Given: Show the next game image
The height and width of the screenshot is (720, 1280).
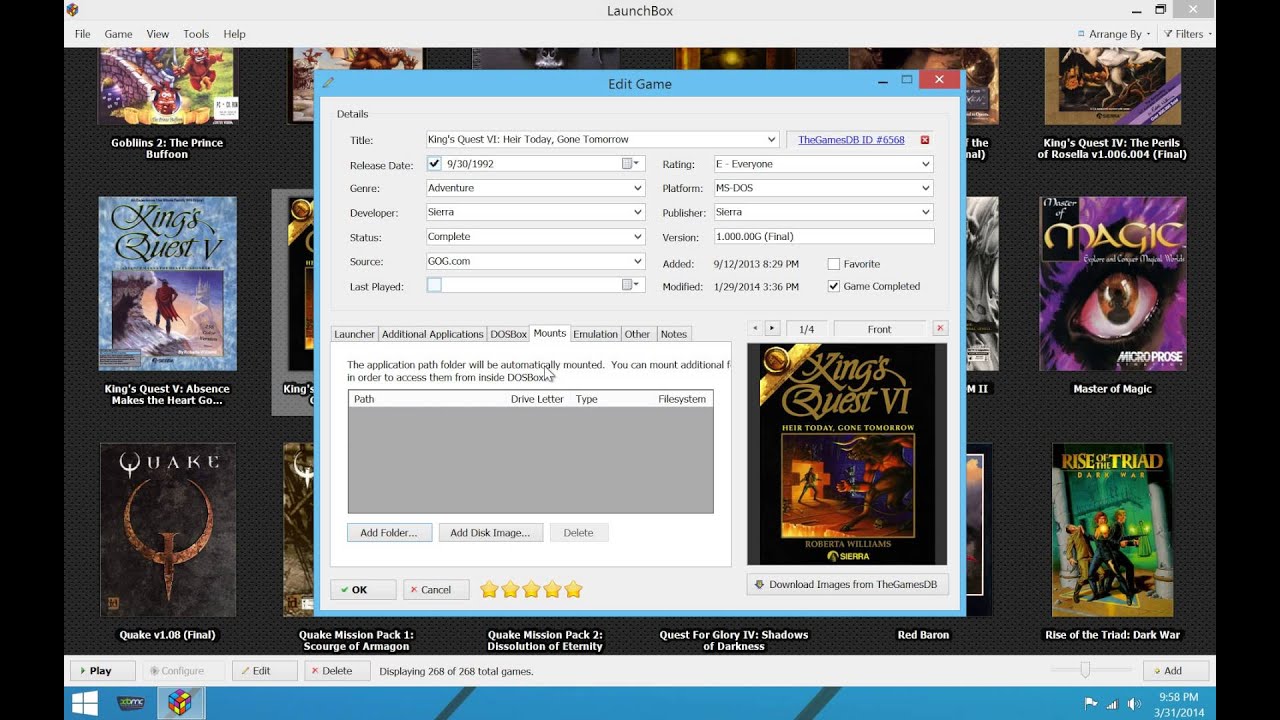Looking at the screenshot, I should point(772,329).
